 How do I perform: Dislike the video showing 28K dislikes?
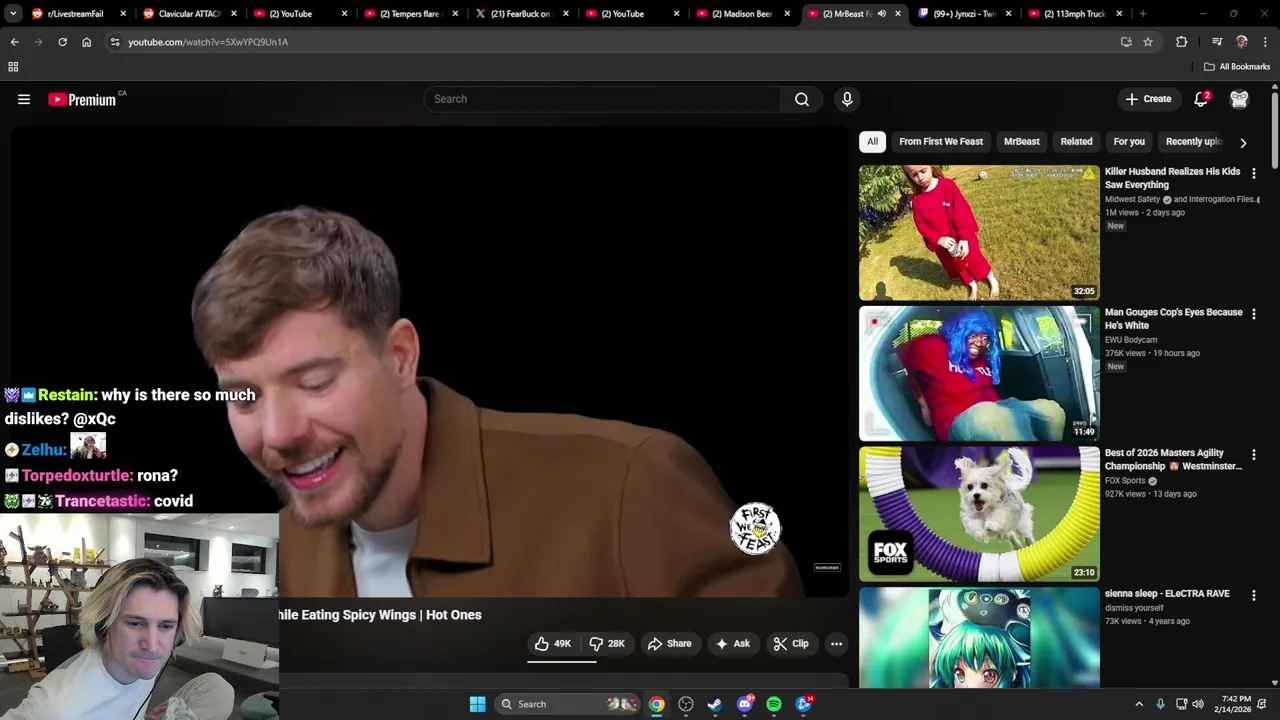pos(607,644)
